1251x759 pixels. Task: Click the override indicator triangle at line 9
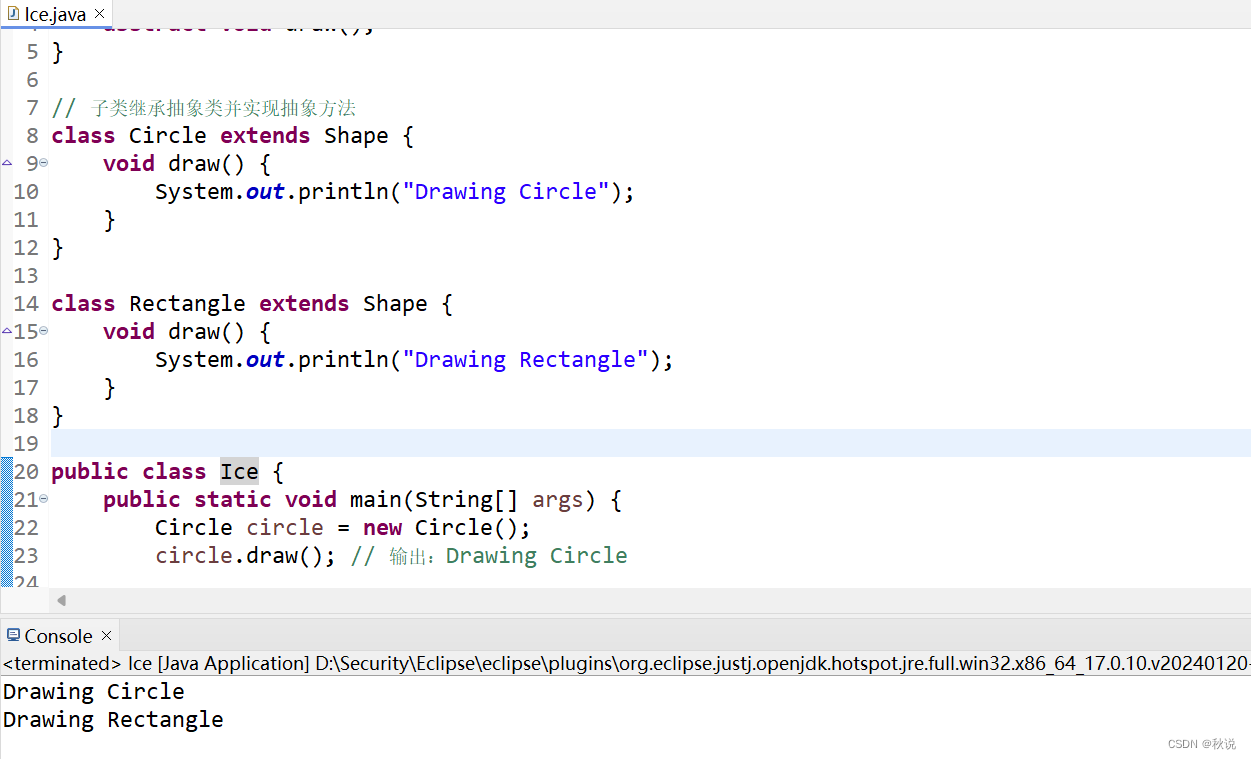[7, 162]
